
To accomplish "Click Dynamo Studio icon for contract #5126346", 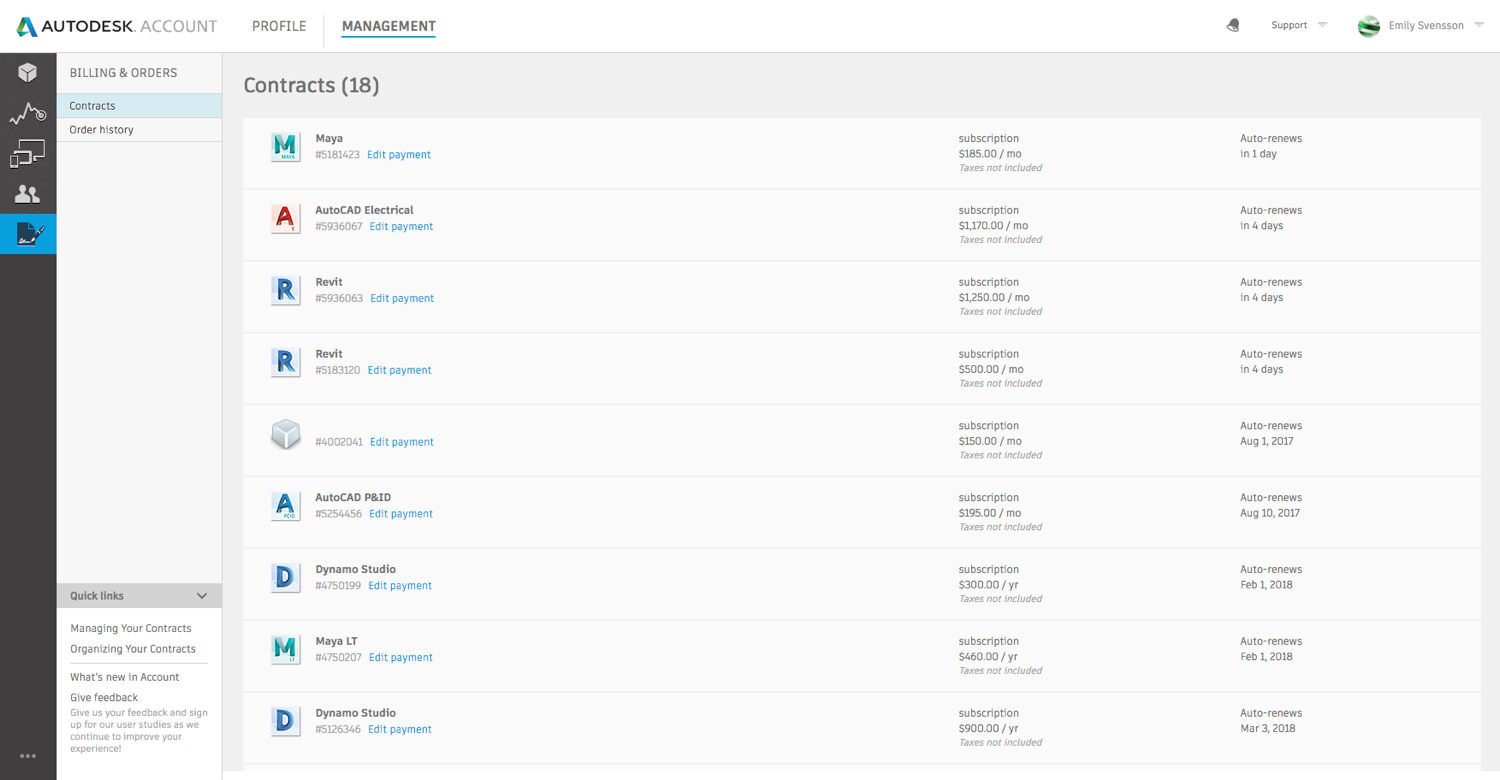I will coord(285,722).
